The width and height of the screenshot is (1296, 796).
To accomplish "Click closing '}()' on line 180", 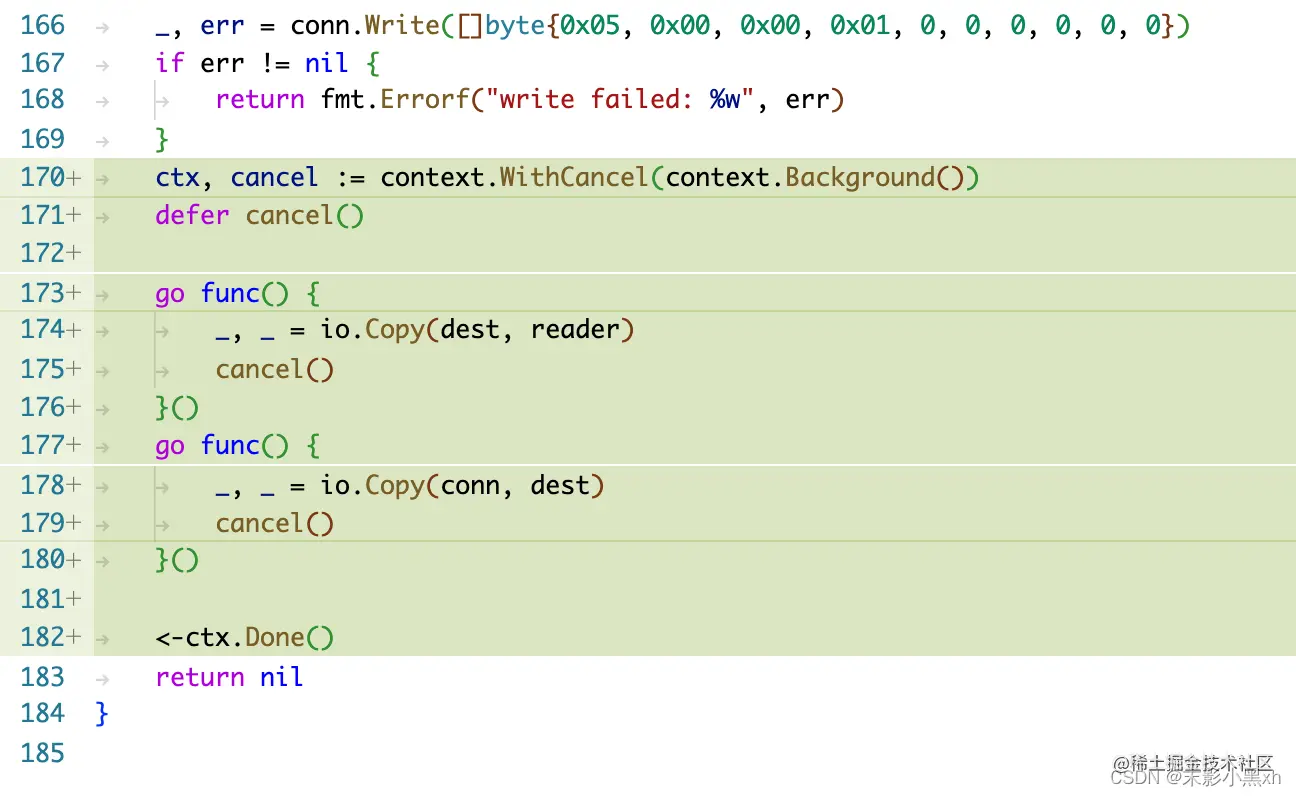I will 177,559.
